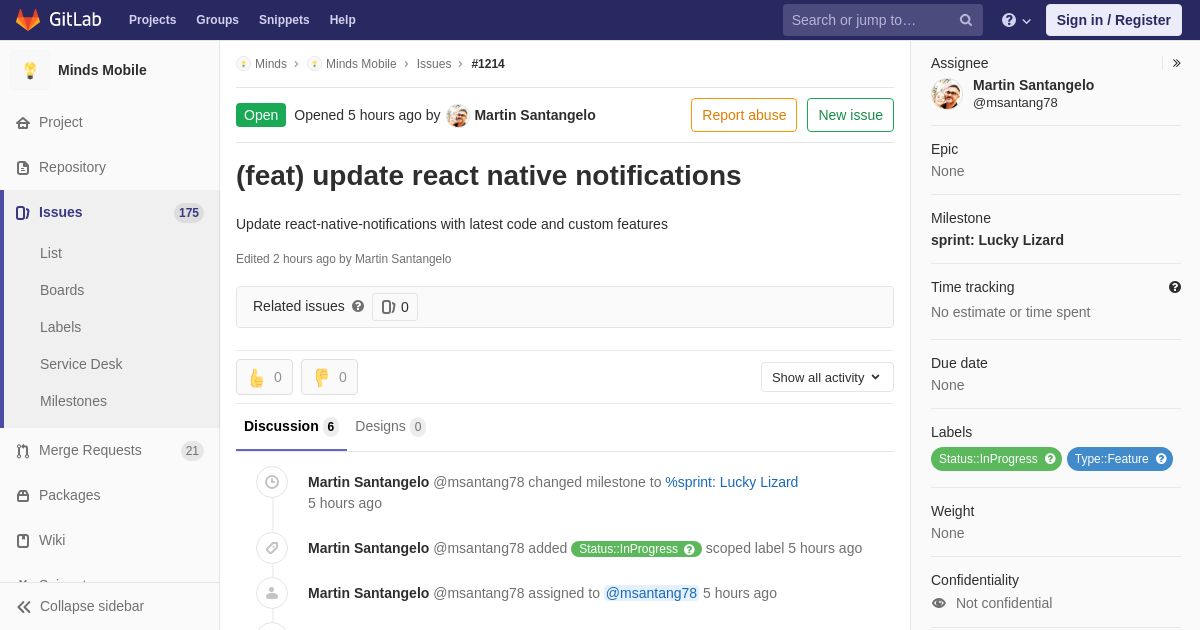Screen dimensions: 1200x630
Task: Click the Related issues help icon
Action: coord(358,306)
